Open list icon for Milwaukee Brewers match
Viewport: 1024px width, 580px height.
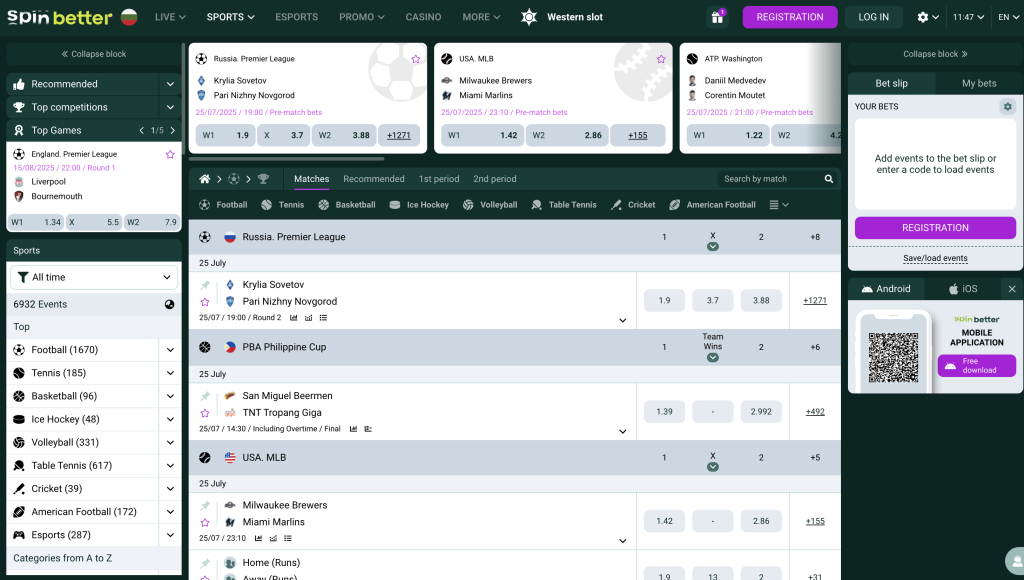287,539
